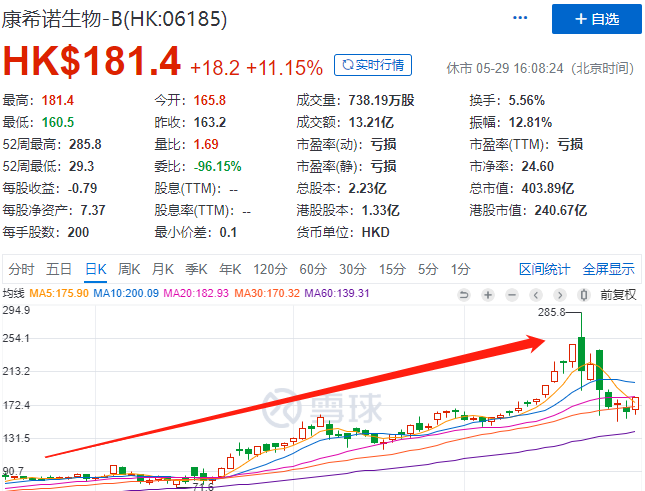Open the 前复权 adjustment dropdown
The height and width of the screenshot is (491, 645).
[x=618, y=295]
